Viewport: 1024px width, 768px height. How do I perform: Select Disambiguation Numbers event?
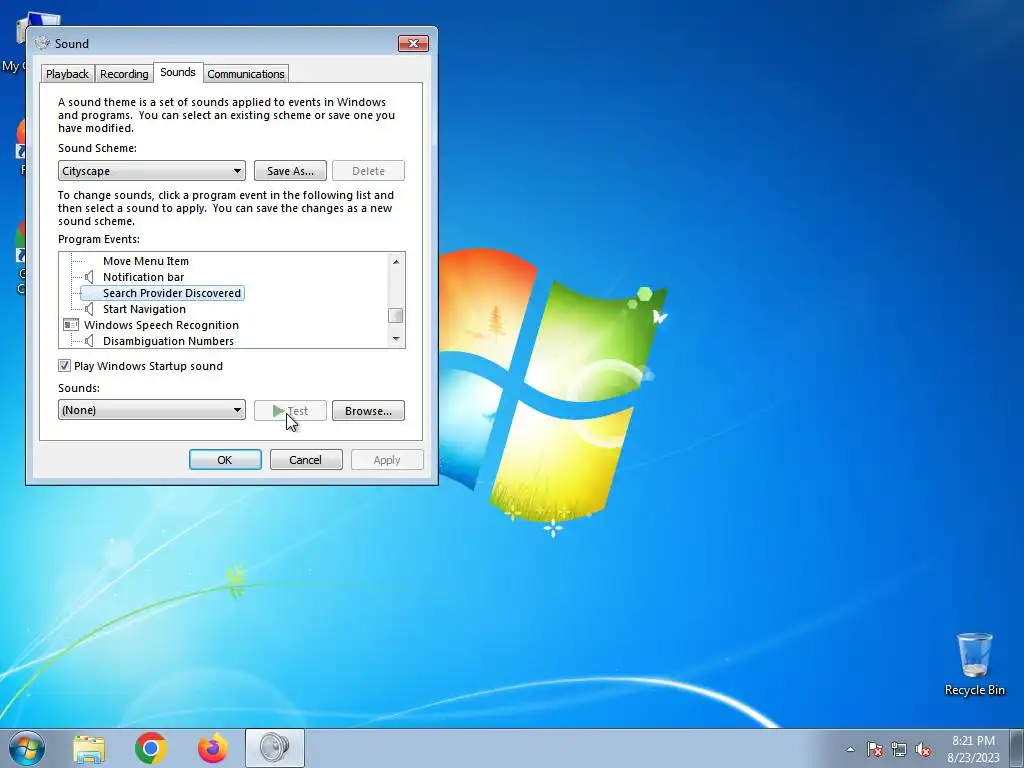pos(168,341)
